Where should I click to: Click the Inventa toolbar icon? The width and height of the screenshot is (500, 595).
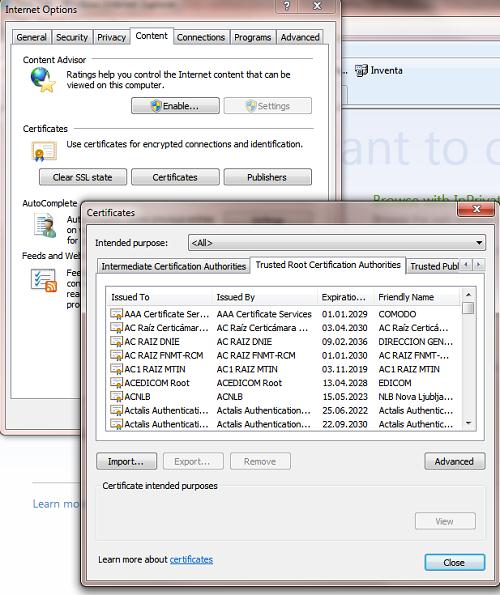pyautogui.click(x=361, y=70)
